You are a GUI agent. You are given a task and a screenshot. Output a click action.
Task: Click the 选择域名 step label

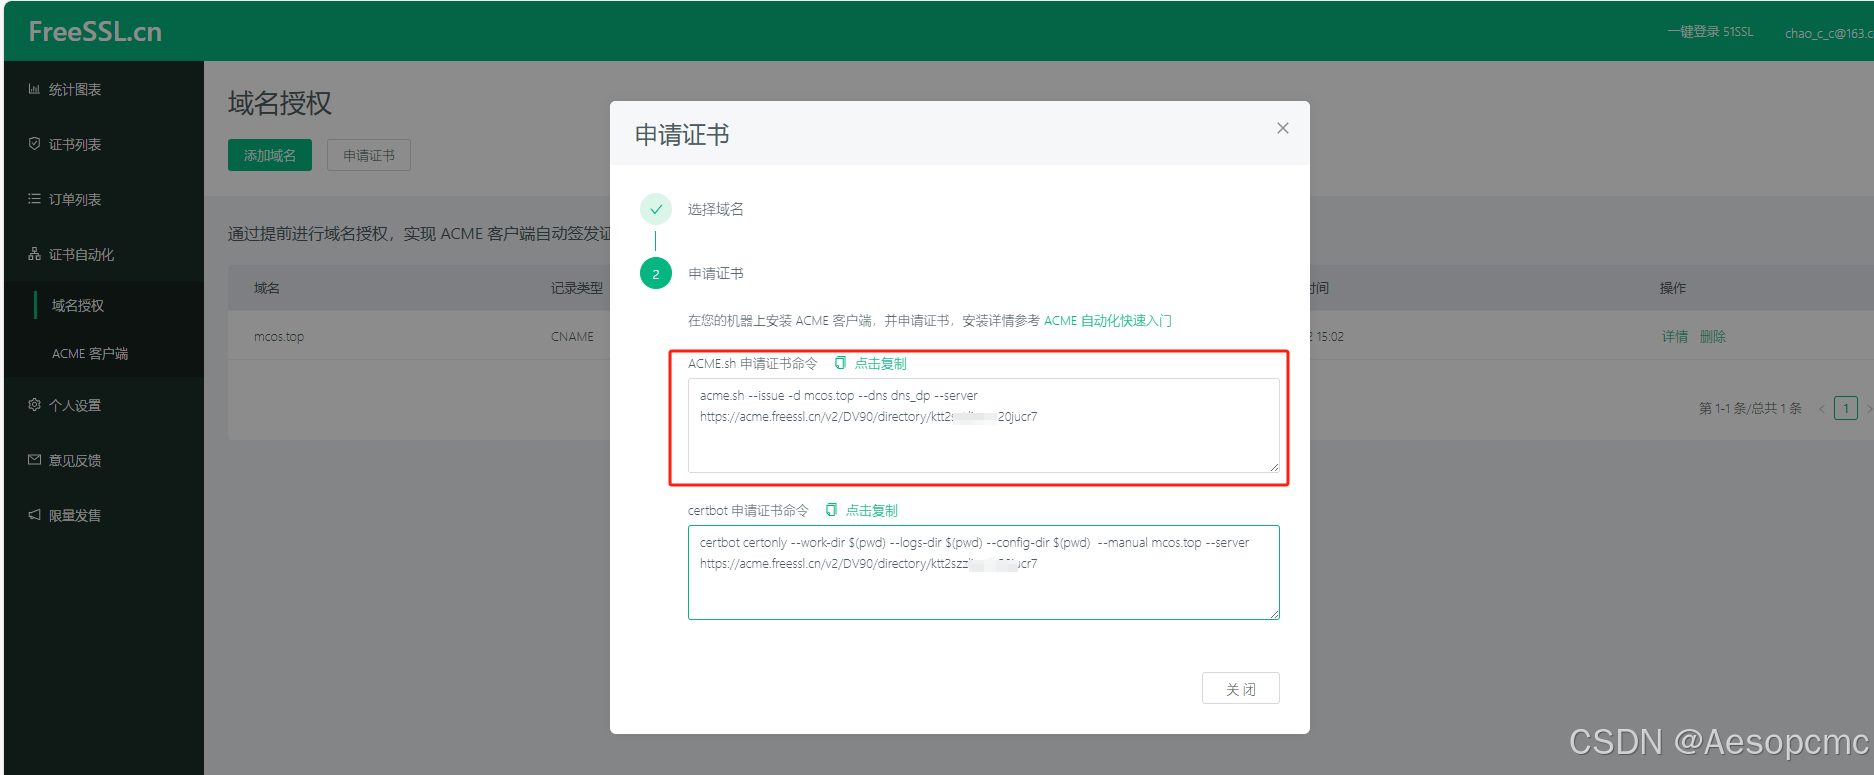pyautogui.click(x=716, y=209)
